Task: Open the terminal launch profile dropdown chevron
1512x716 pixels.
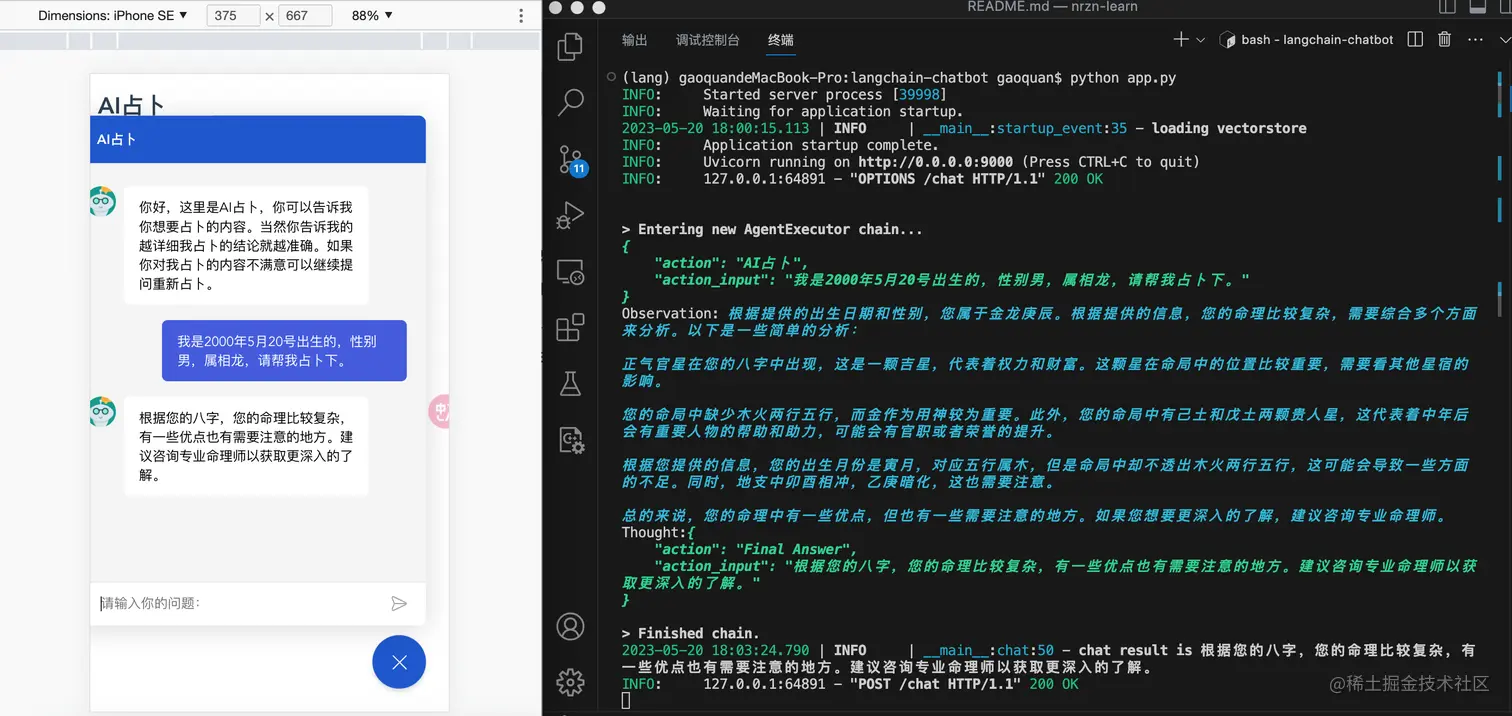Action: pos(1200,40)
